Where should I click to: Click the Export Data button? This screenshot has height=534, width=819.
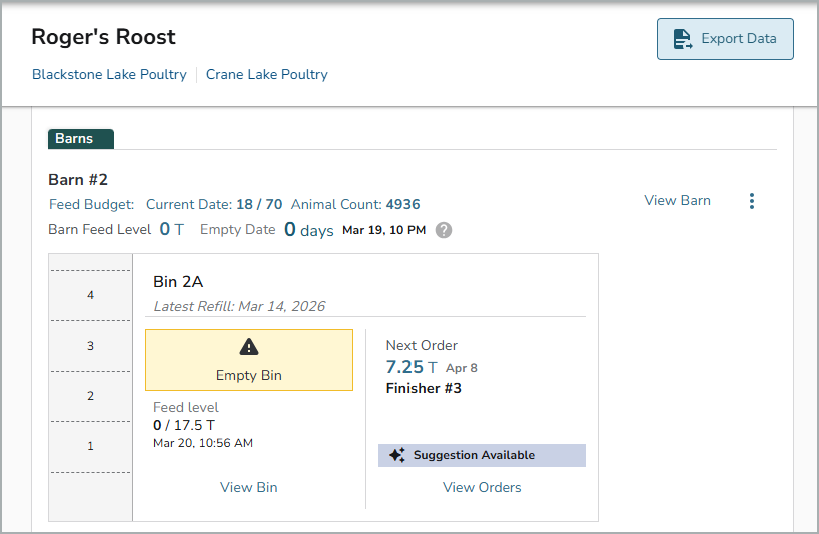click(725, 39)
